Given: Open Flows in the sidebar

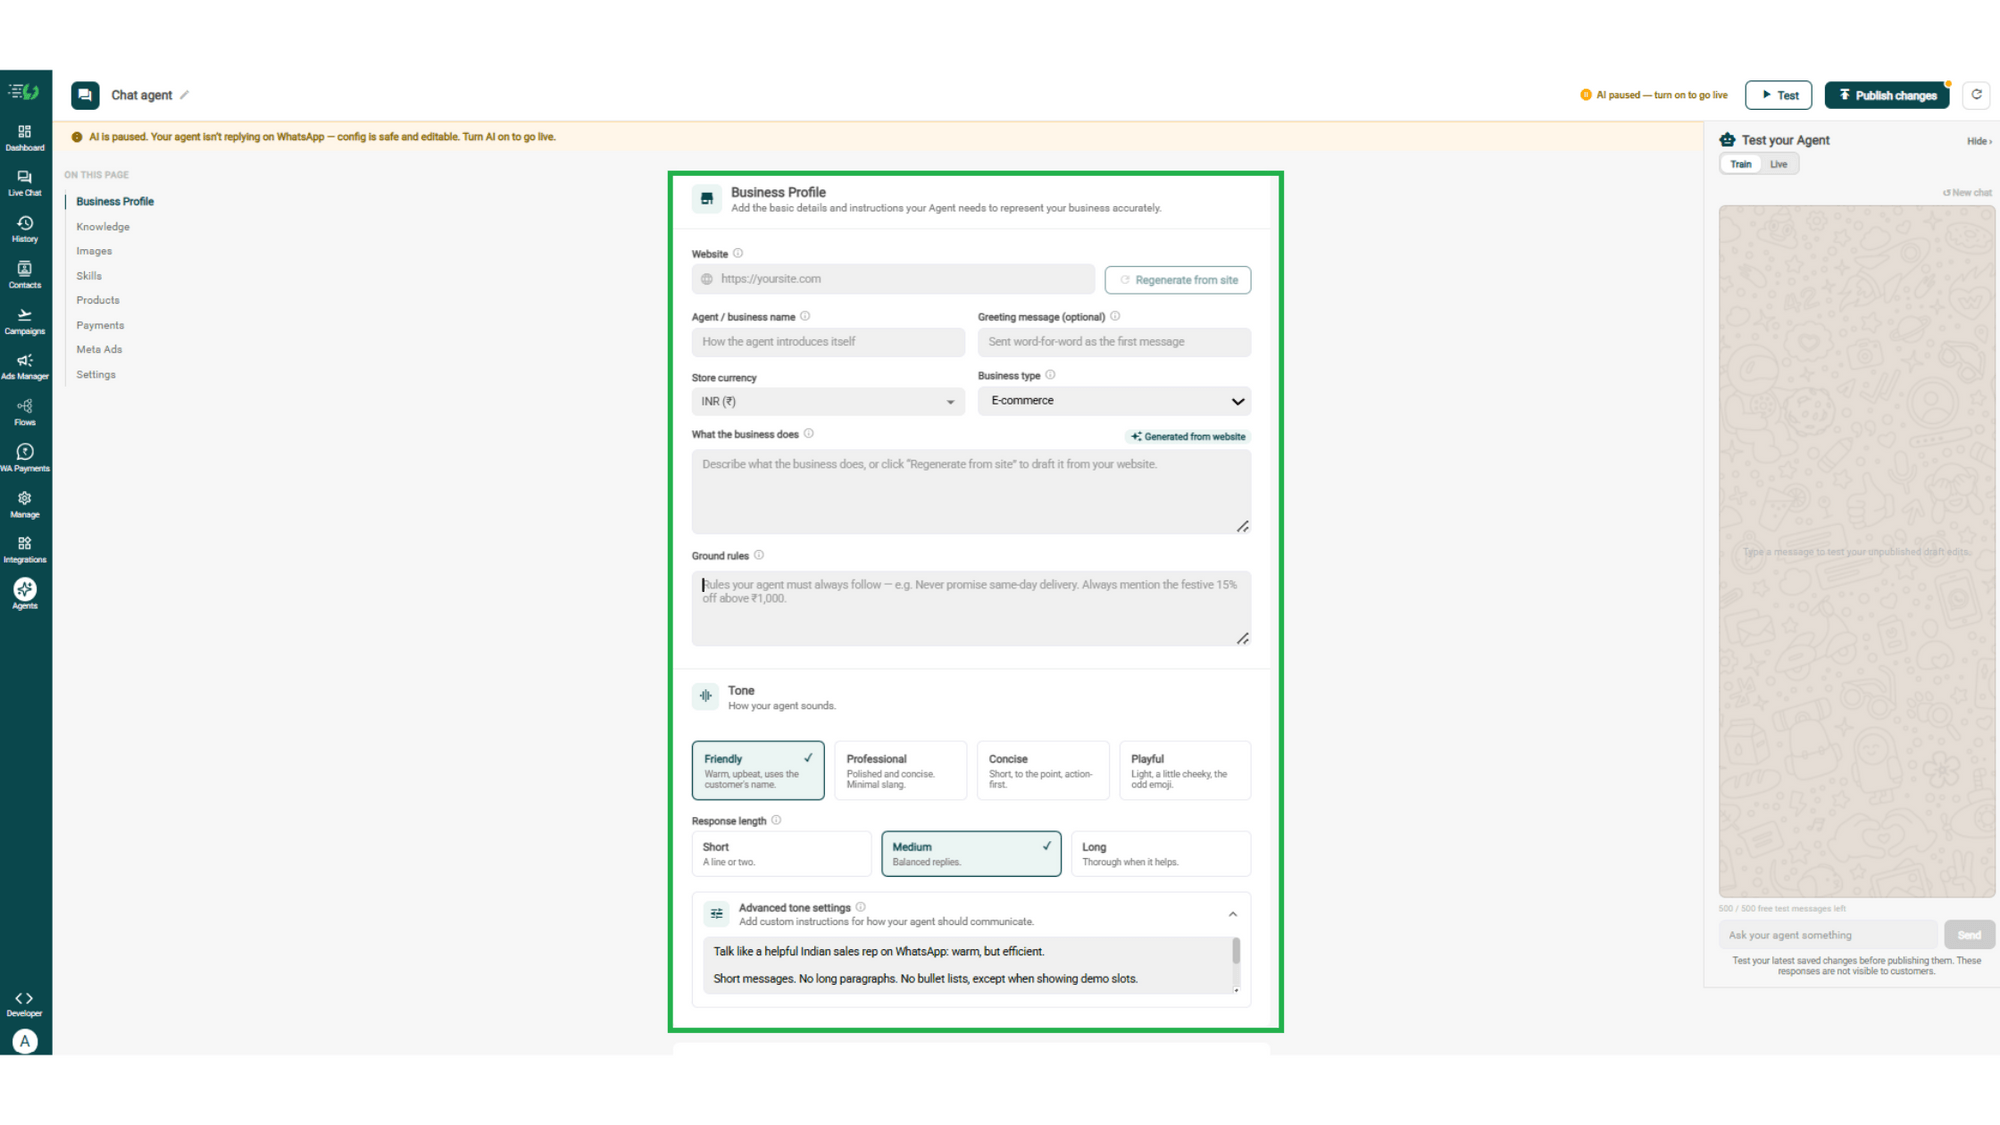Looking at the screenshot, I should [x=25, y=412].
